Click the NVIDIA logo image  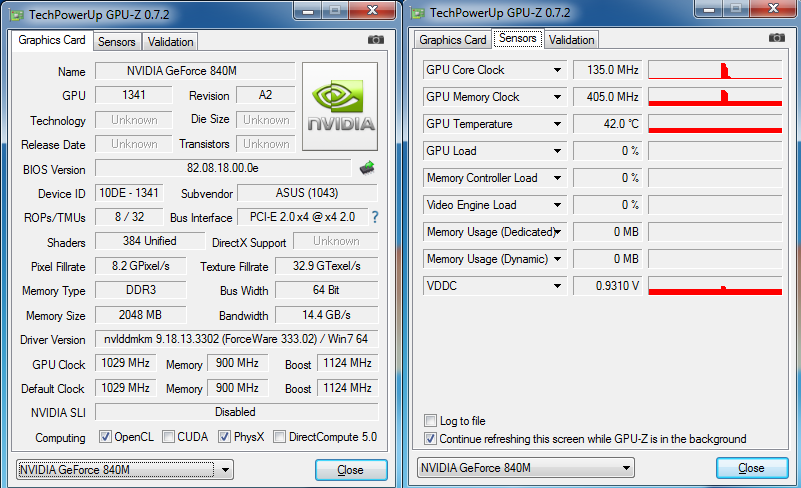pos(340,106)
